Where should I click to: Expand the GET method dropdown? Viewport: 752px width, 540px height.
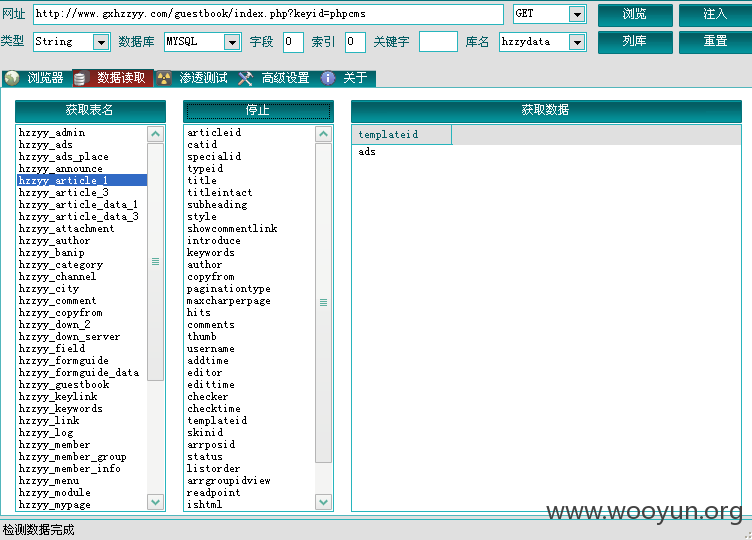(577, 14)
